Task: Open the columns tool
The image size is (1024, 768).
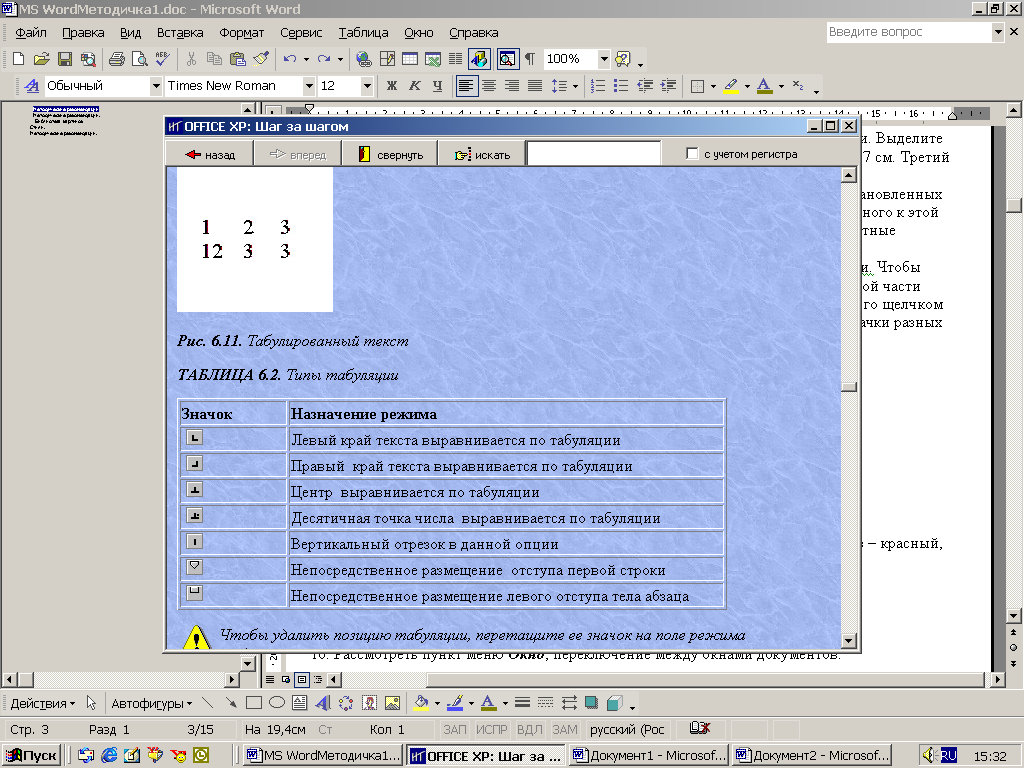Action: (455, 59)
